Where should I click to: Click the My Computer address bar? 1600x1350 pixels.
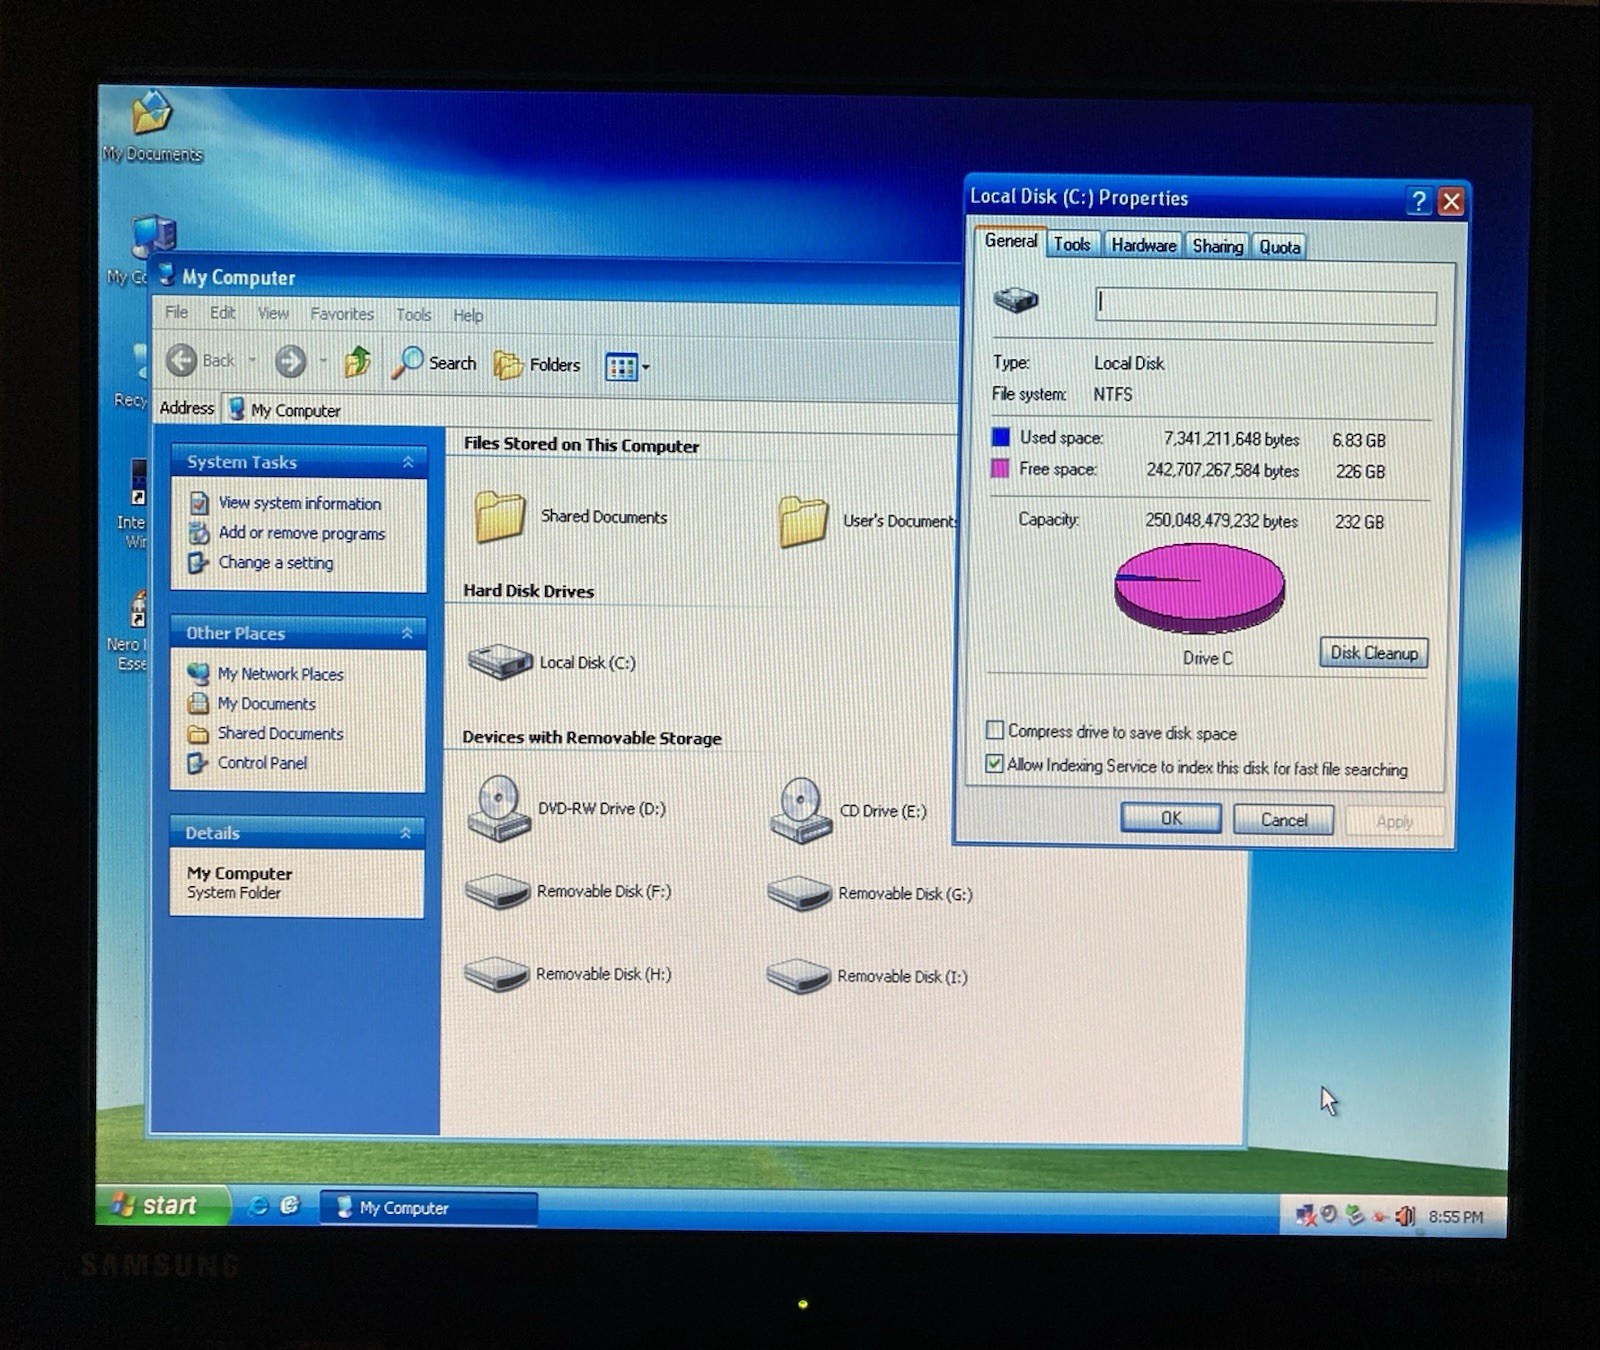coord(590,411)
